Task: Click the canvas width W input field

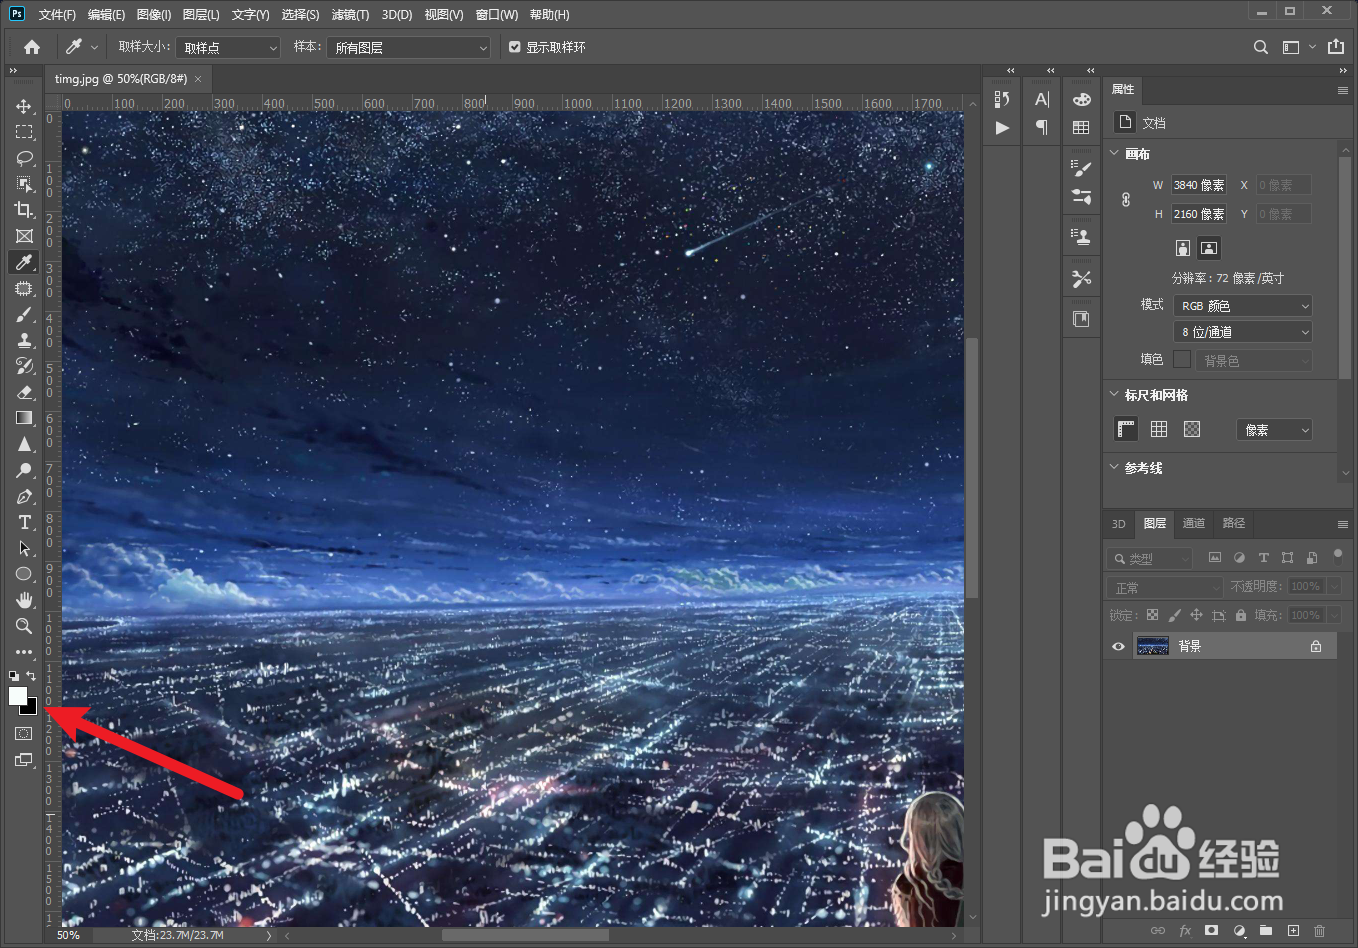Action: pos(1199,185)
